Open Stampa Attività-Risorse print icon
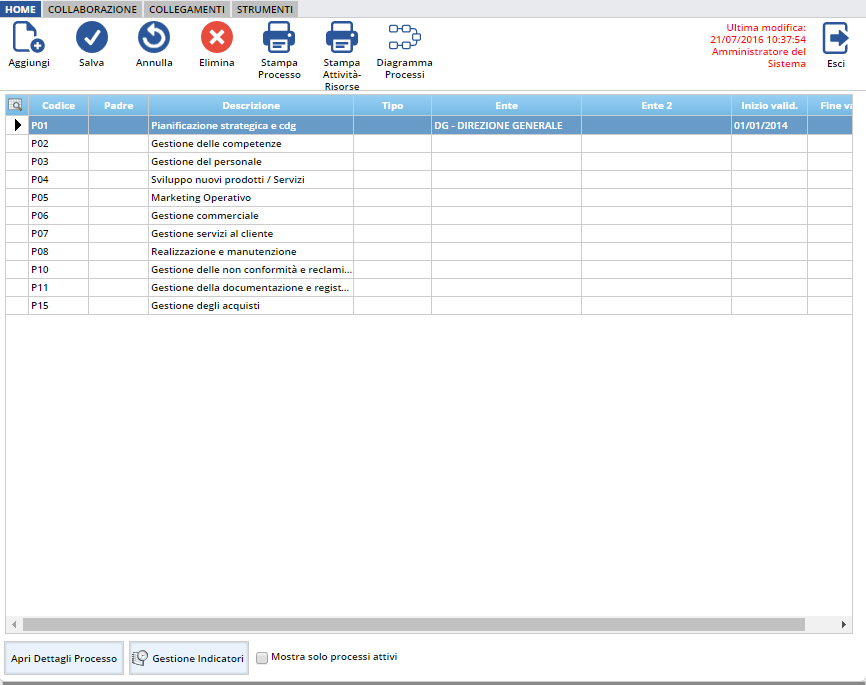Screen dimensions: 866x685 pos(341,39)
